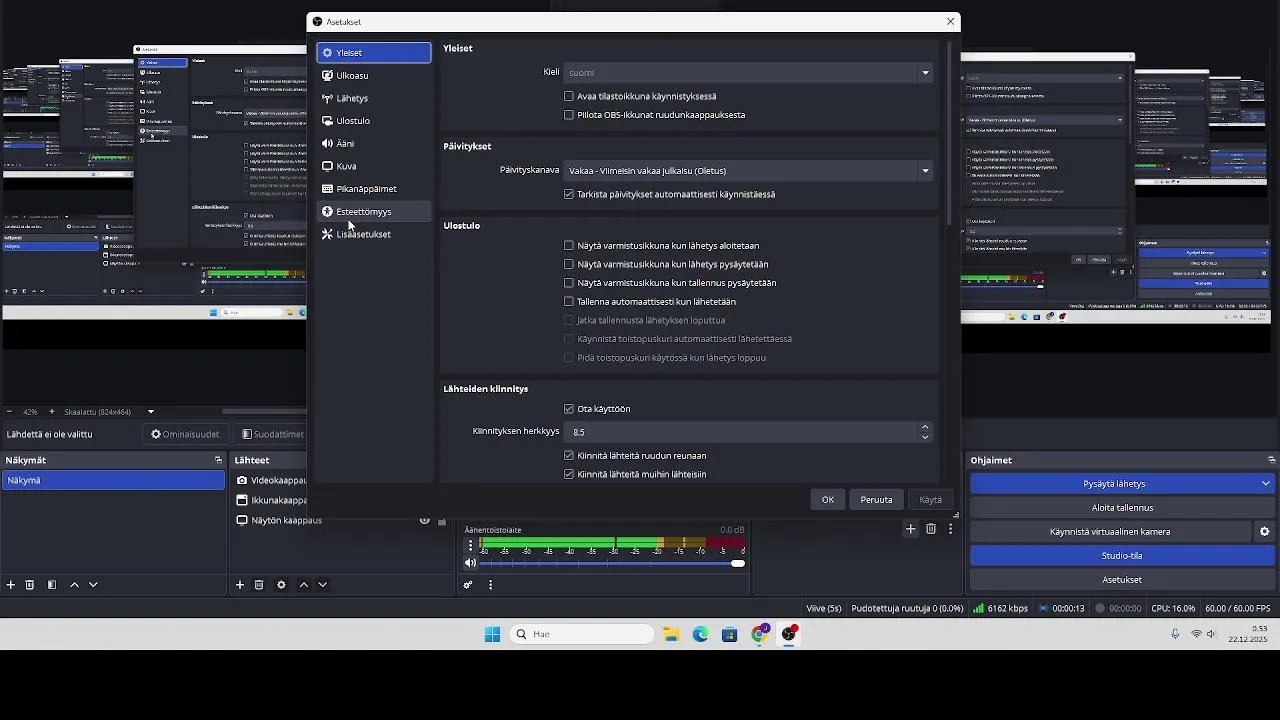
Task: Add a new scene with plus icon
Action: tap(11, 585)
